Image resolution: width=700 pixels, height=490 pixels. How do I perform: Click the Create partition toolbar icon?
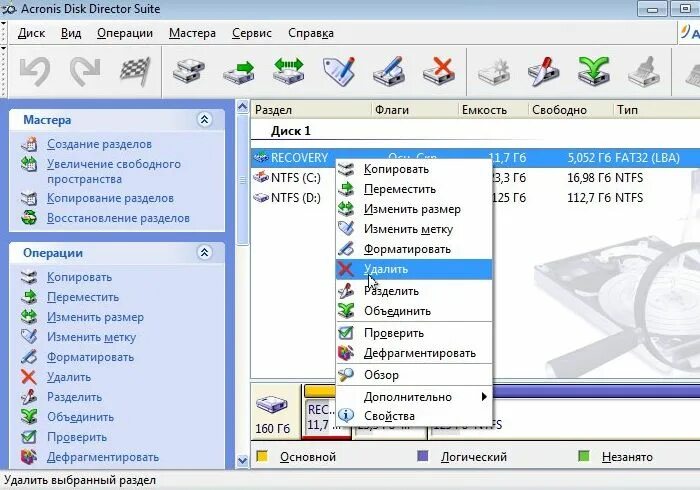pyautogui.click(x=493, y=71)
